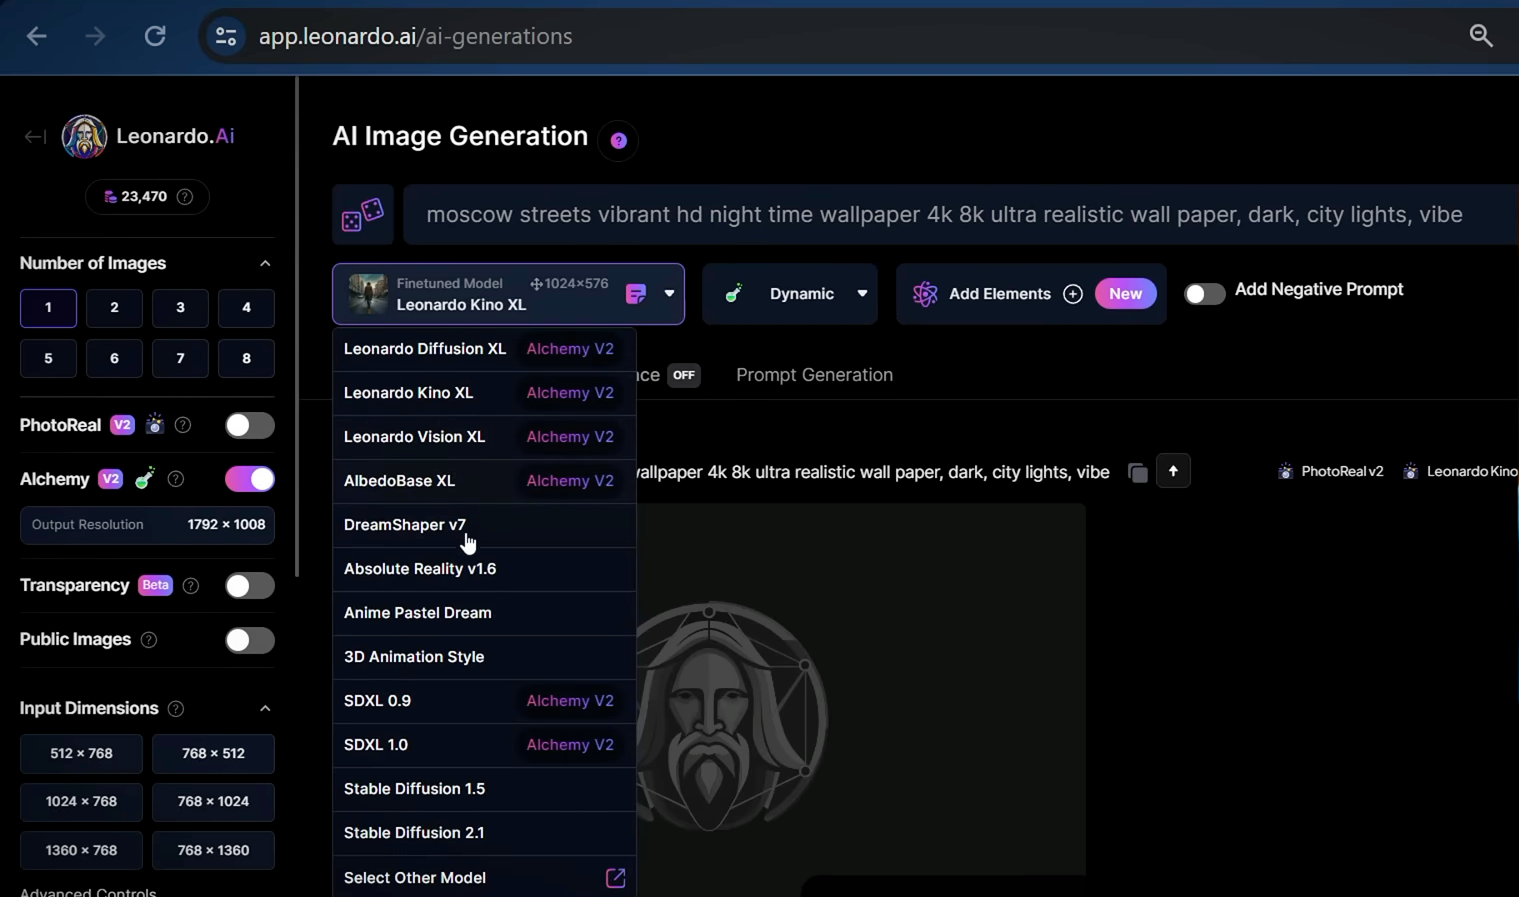Select 5 as number of images
The width and height of the screenshot is (1519, 897).
click(48, 358)
